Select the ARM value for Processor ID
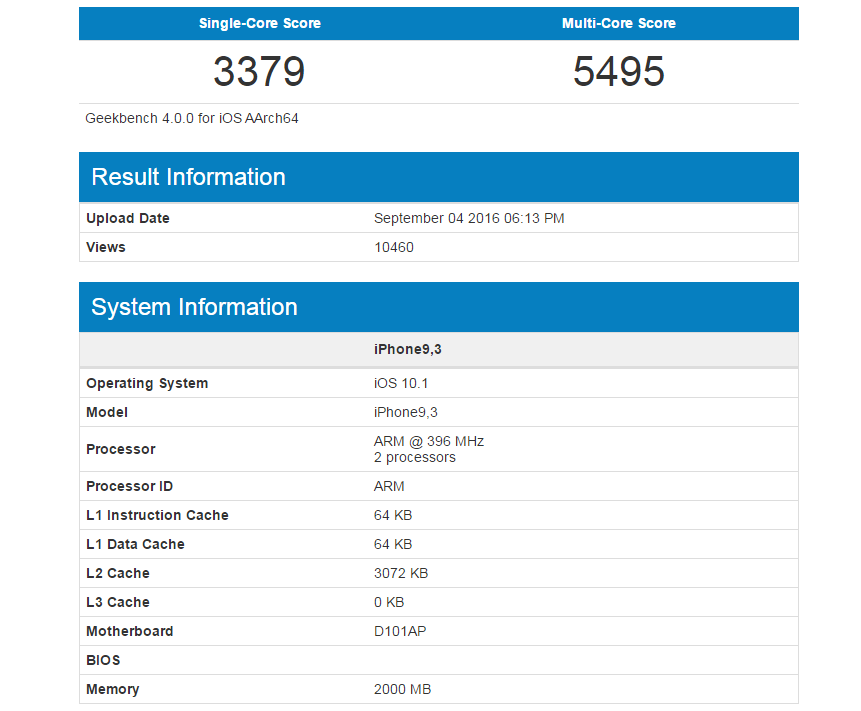 point(389,486)
